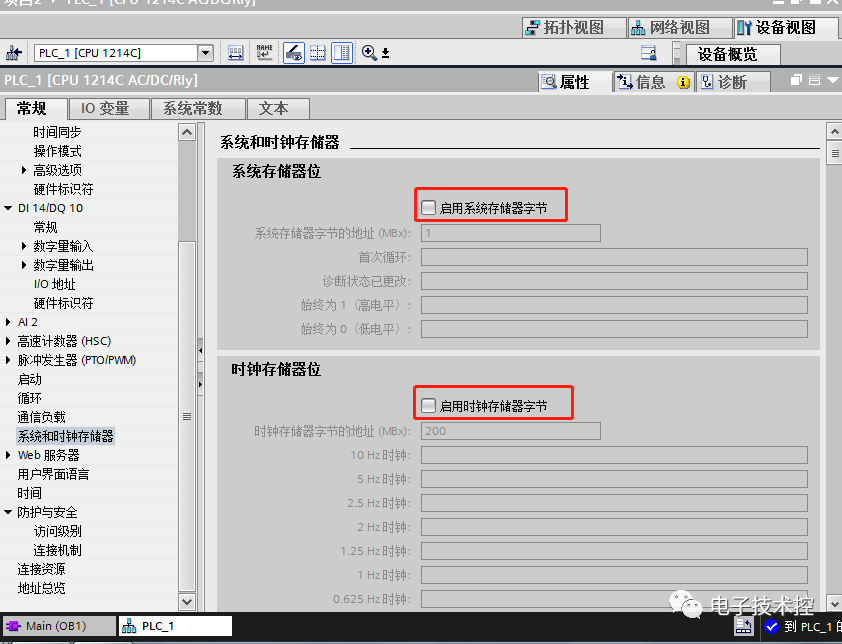
Task: Click the small left arrow on the splitter
Action: [x=200, y=350]
